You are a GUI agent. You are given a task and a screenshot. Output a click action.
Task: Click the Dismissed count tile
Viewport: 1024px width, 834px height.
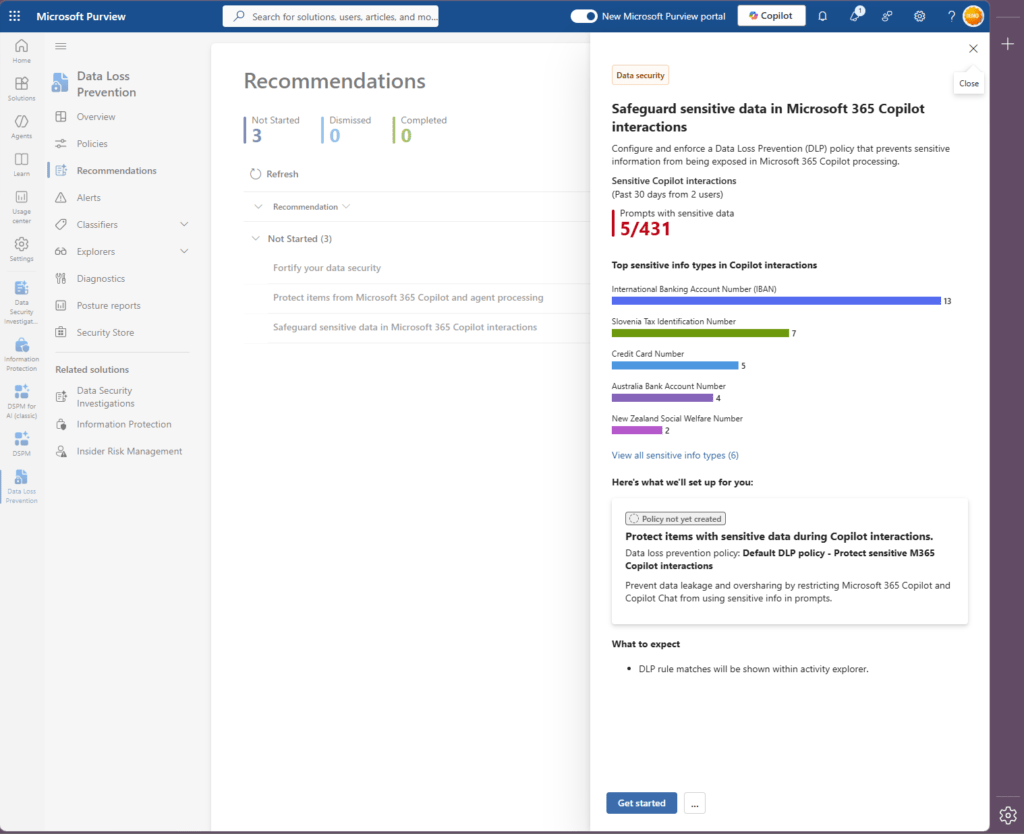pyautogui.click(x=347, y=129)
